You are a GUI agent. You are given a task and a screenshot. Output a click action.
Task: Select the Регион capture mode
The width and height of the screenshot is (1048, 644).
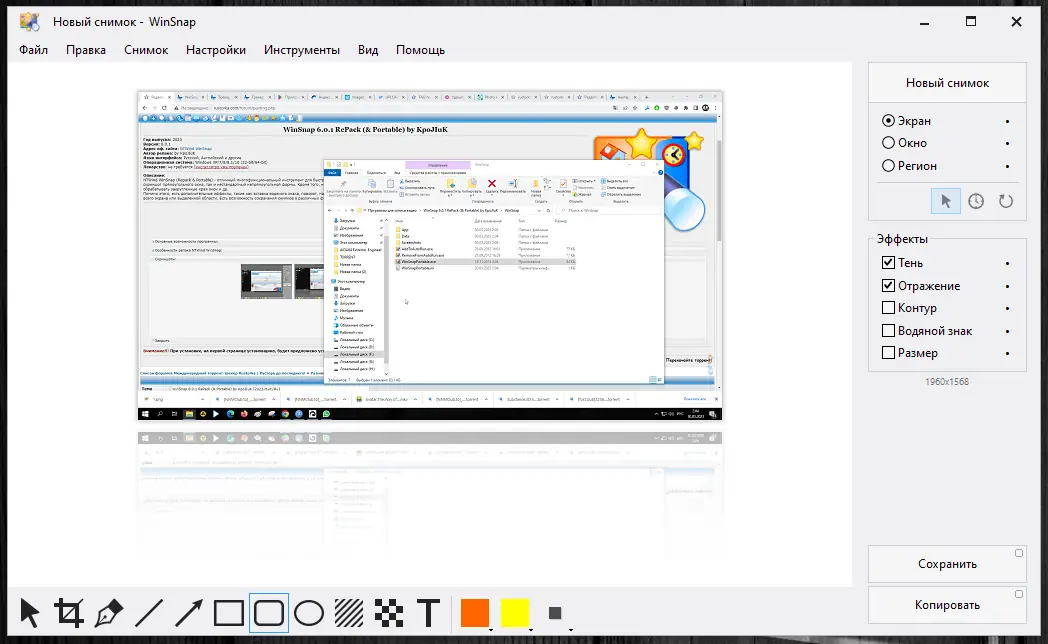tap(909, 166)
